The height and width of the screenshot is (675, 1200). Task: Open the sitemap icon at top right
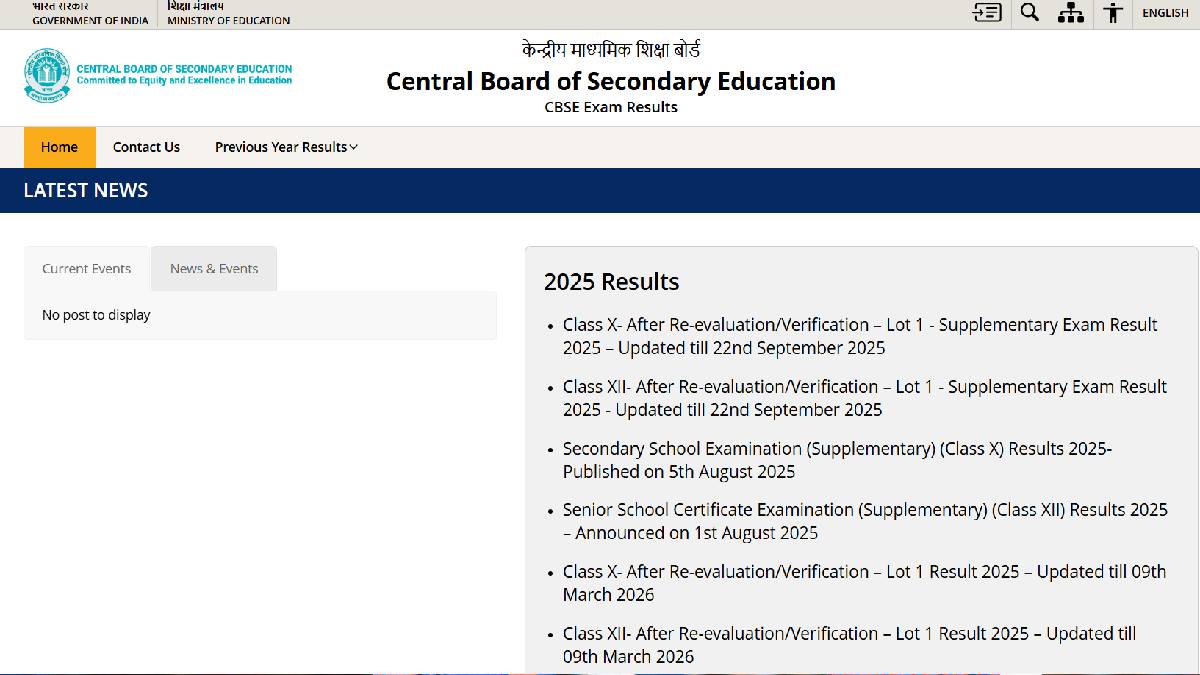[x=1071, y=13]
